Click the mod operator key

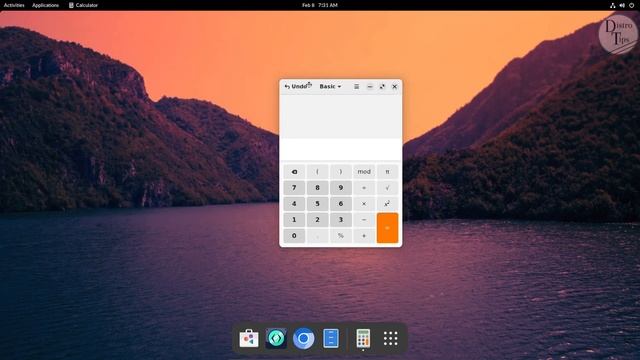364,172
